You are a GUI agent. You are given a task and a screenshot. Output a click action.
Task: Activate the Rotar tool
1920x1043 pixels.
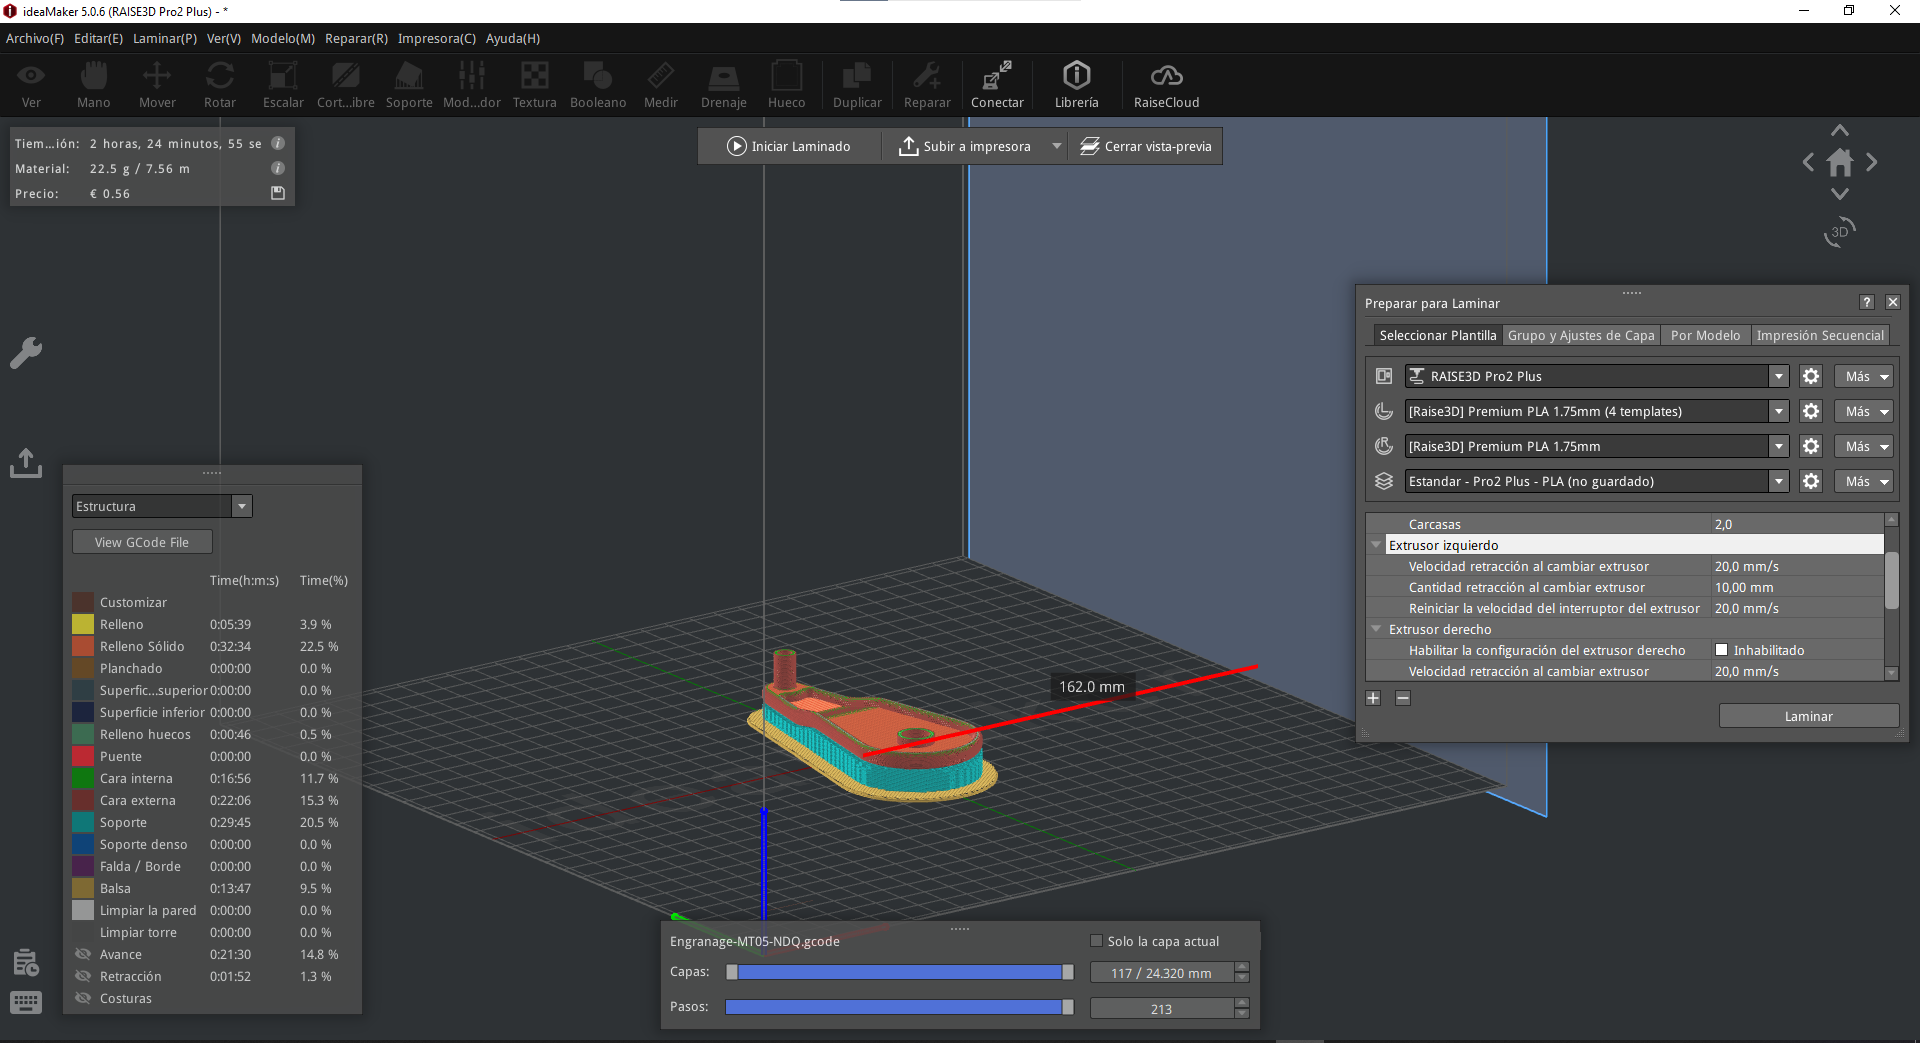pyautogui.click(x=220, y=85)
